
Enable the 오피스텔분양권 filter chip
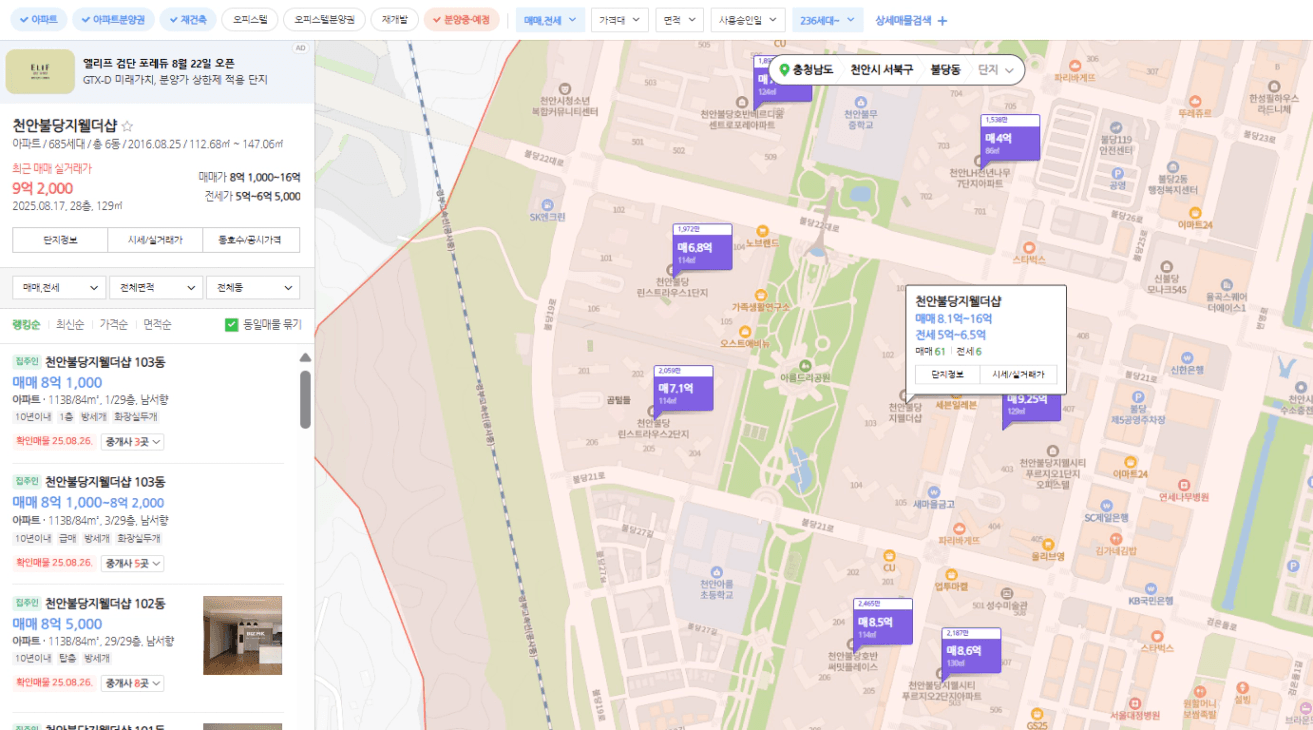324,19
